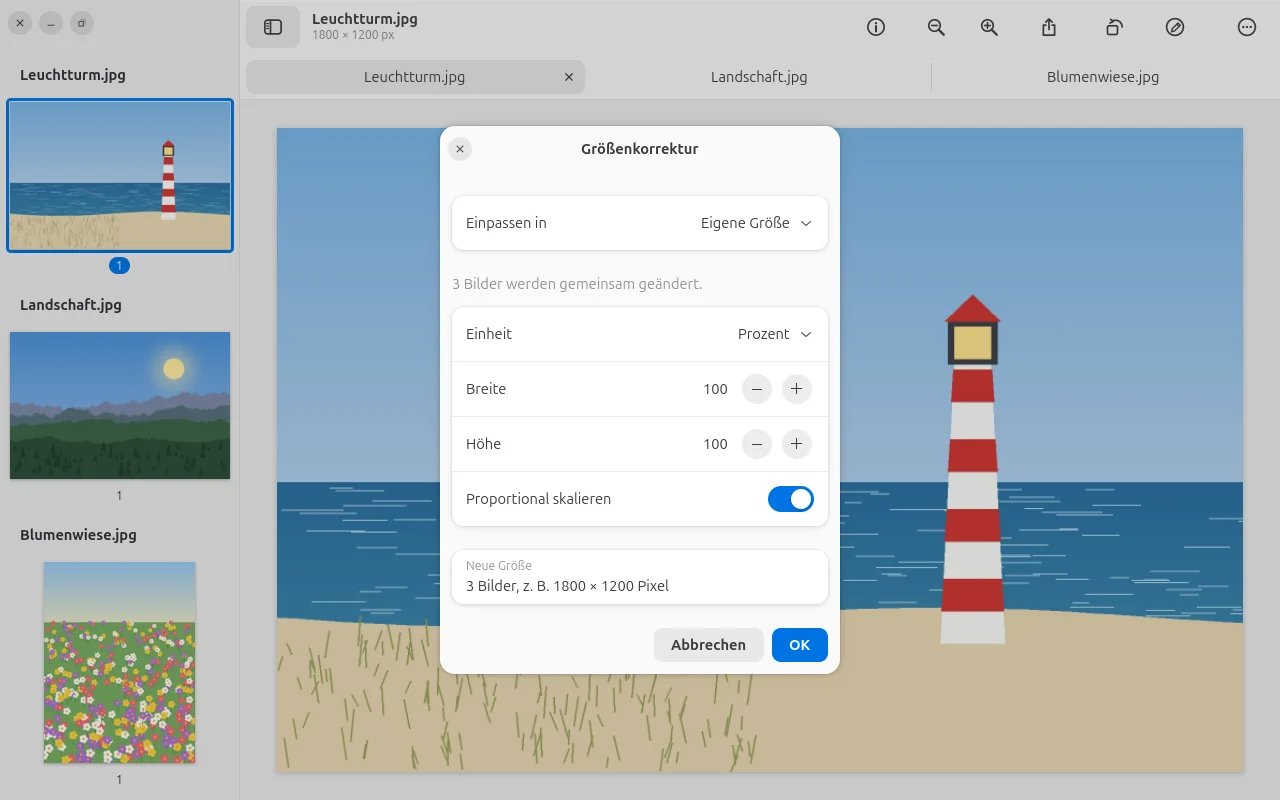The image size is (1280, 800).
Task: Increase Breite with the plus button
Action: [x=796, y=389]
